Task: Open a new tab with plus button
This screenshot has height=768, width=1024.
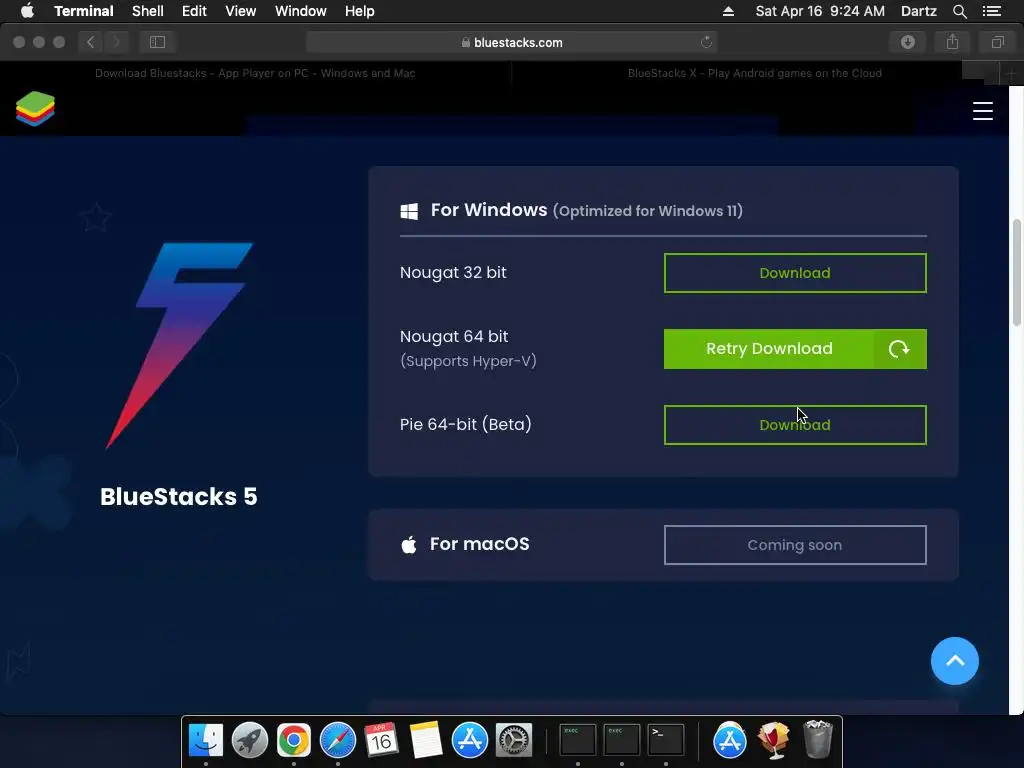Action: coord(1011,74)
